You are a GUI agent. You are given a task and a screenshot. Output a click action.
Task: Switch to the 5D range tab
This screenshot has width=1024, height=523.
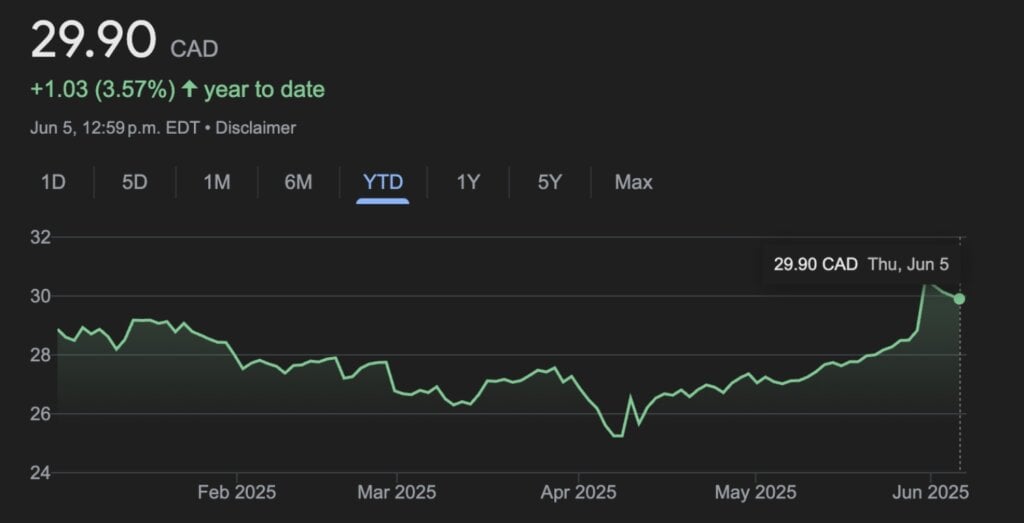pos(135,182)
